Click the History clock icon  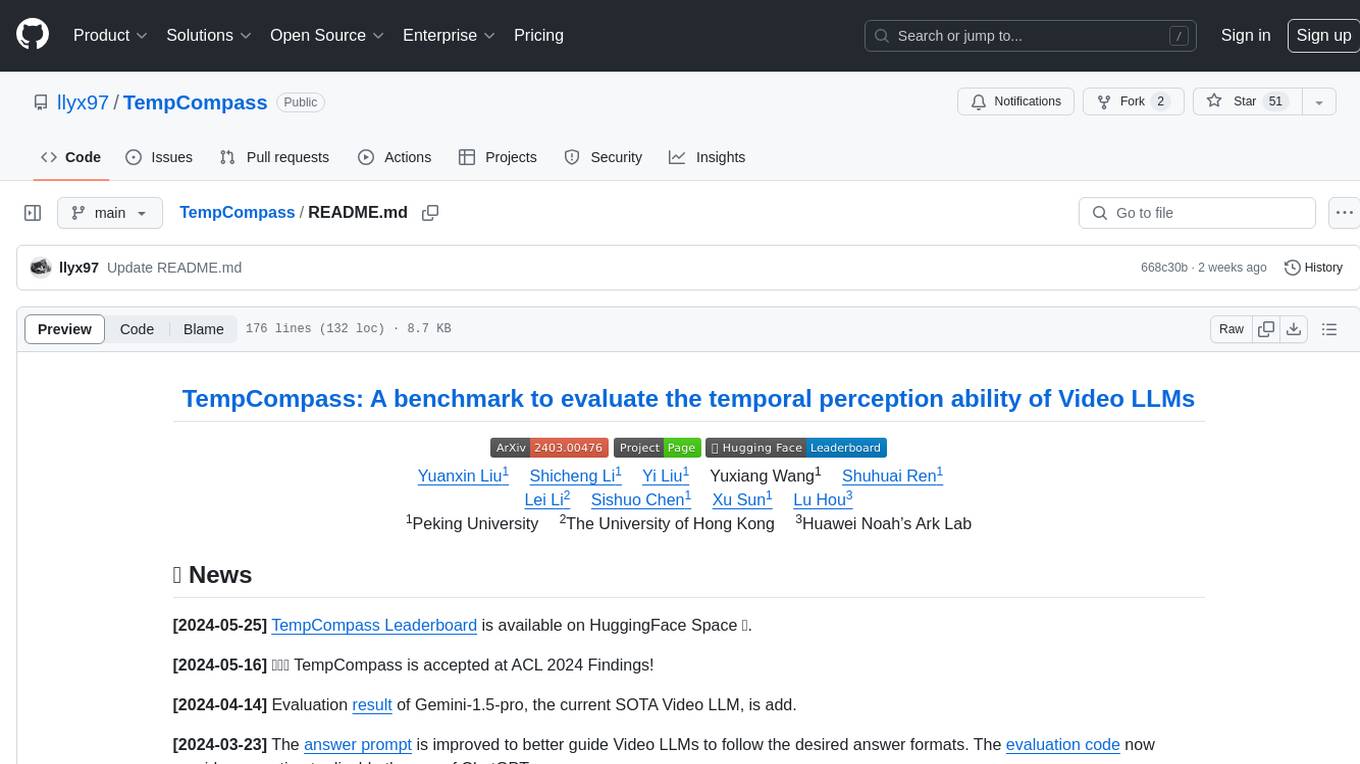(x=1292, y=268)
